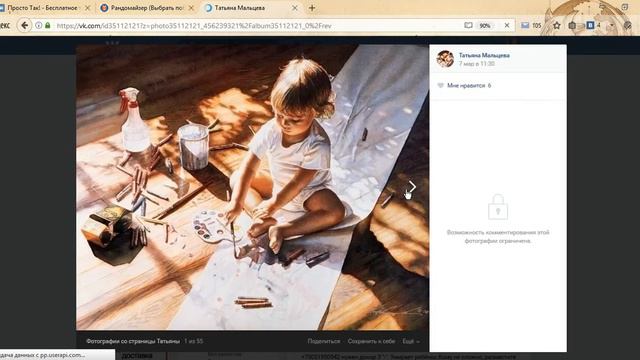Close the 'Рандомайзер' tab
This screenshot has width=640, height=360.
point(191,8)
